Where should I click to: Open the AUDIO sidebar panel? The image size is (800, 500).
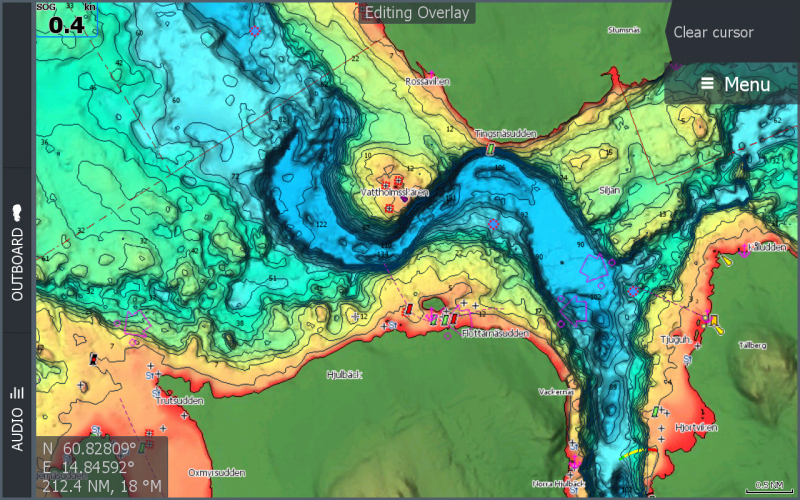(x=17, y=418)
